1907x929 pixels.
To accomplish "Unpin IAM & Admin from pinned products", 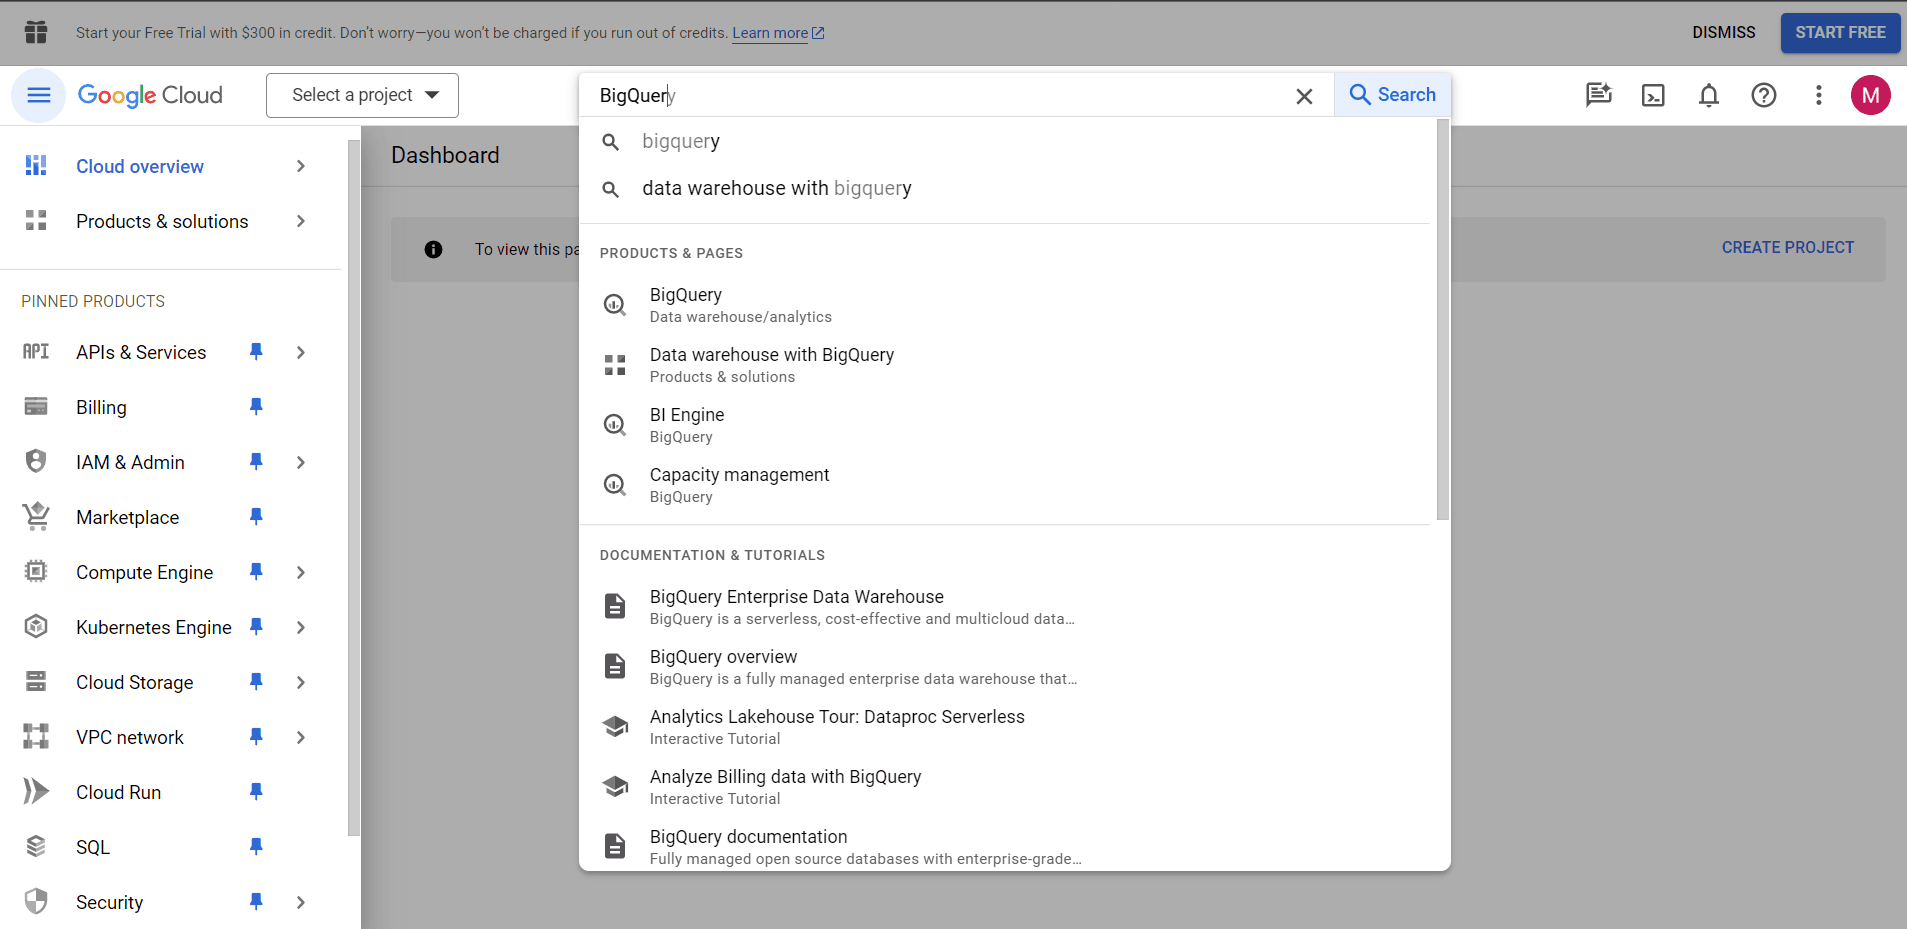I will coord(256,462).
